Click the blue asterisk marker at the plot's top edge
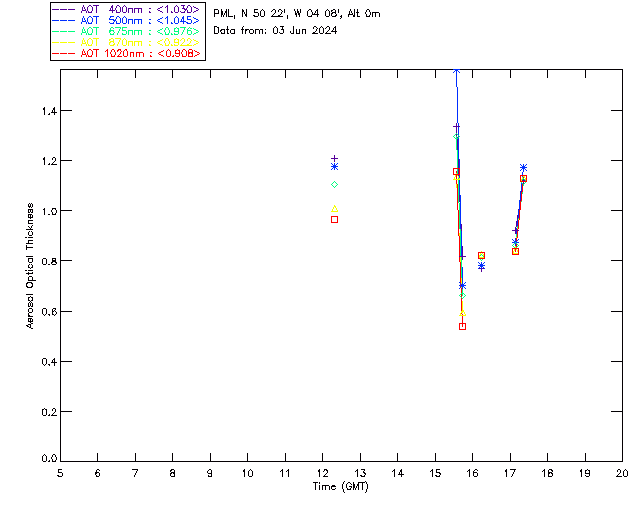 [x=456, y=71]
